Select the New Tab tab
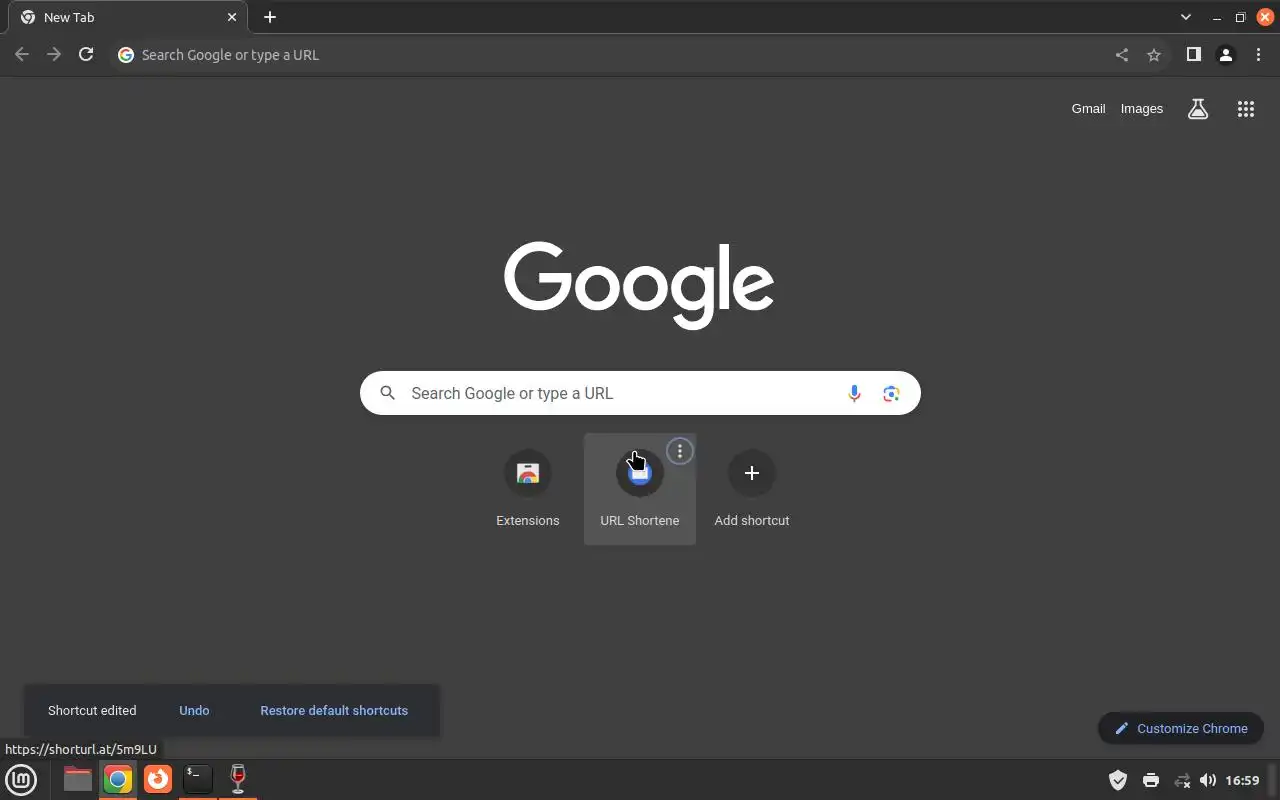Viewport: 1280px width, 800px height. [126, 18]
